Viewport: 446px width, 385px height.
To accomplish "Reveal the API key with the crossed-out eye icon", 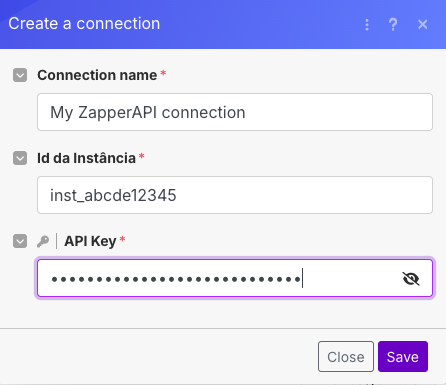I will click(411, 279).
